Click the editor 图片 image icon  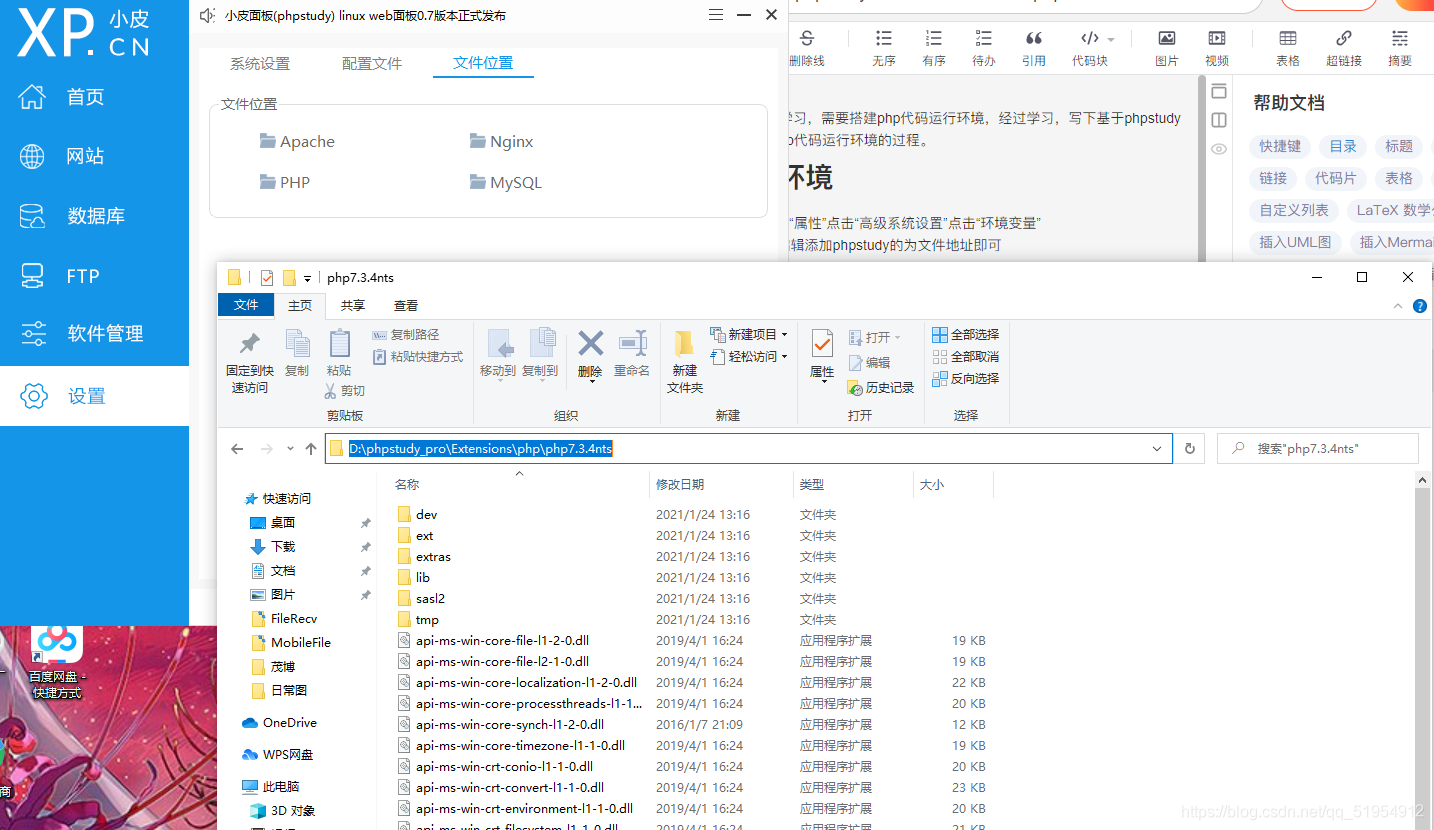[1167, 38]
